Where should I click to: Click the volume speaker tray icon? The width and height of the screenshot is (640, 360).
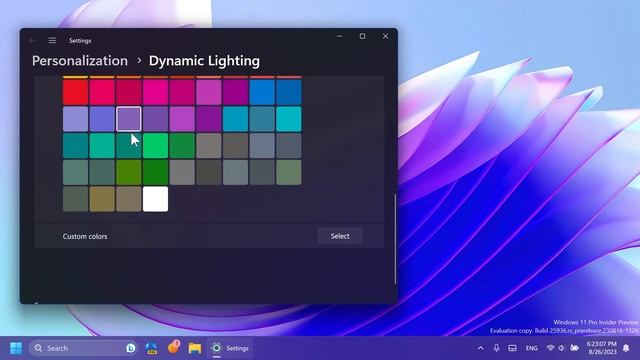click(562, 348)
